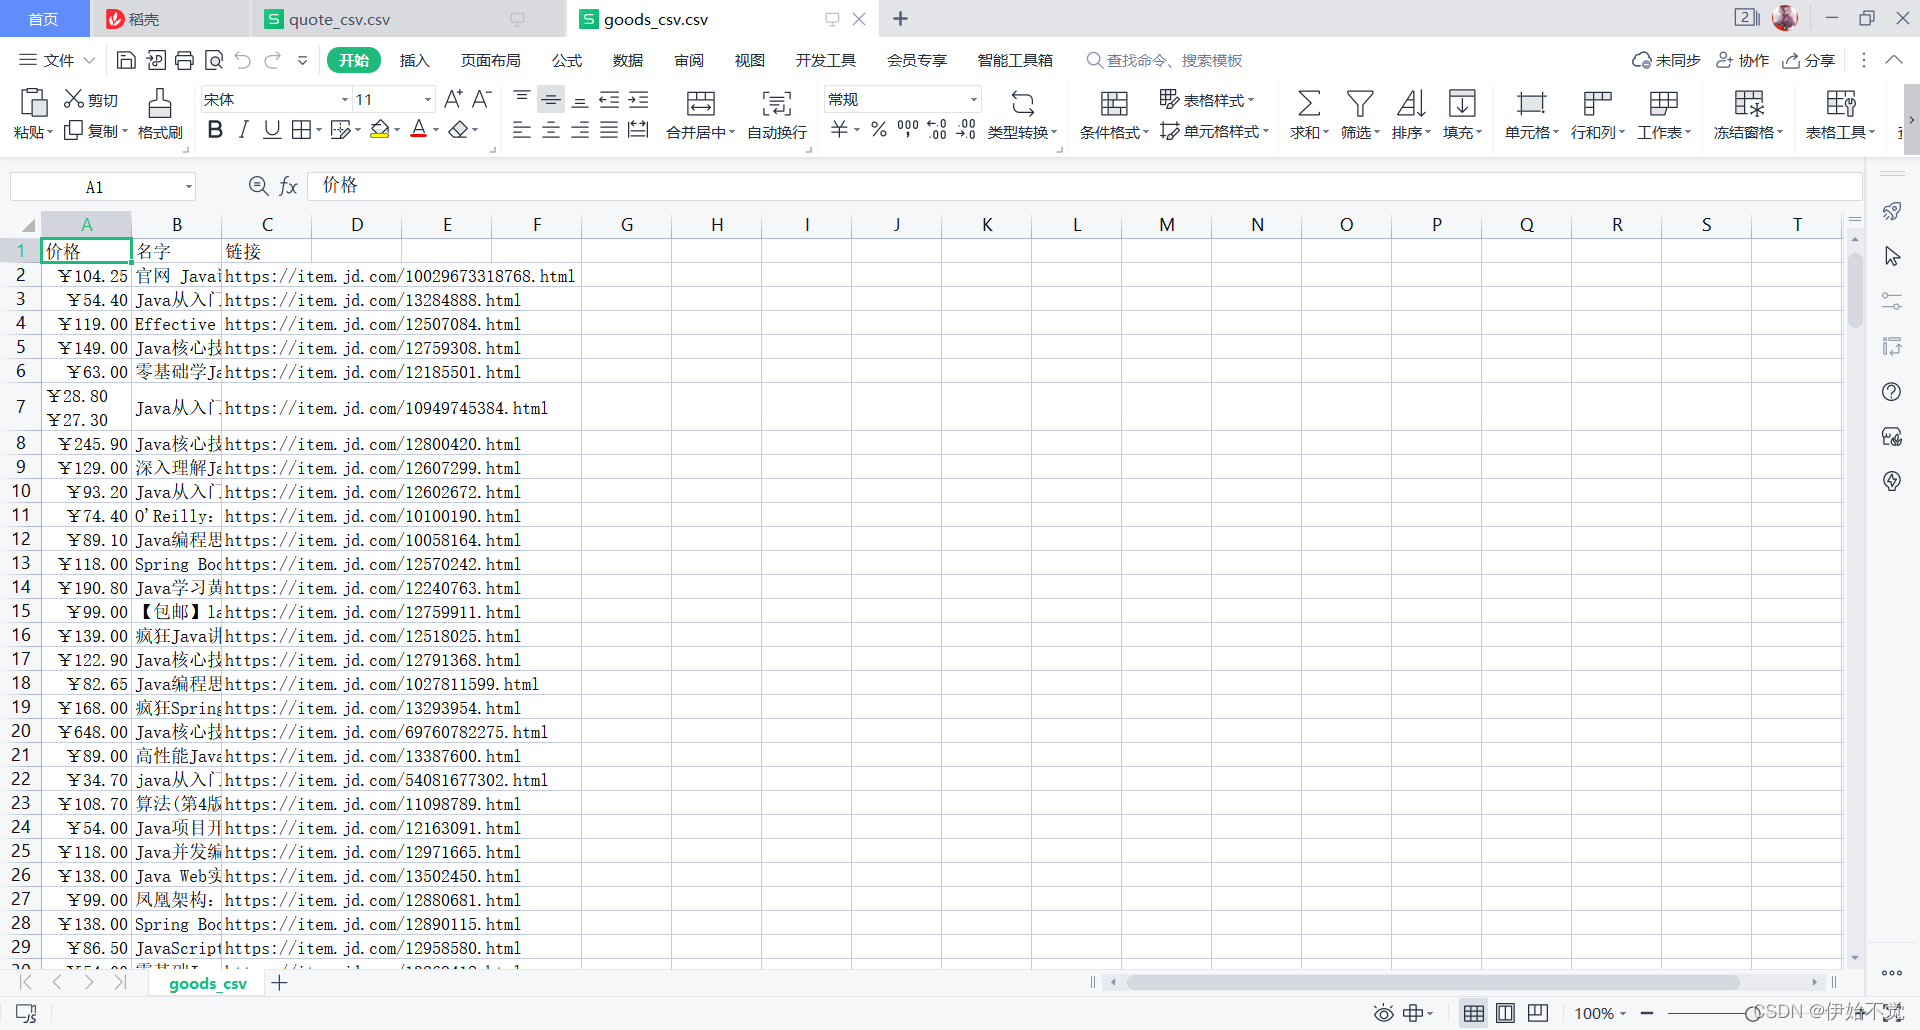Click the percent style icon
Viewport: 1920px width, 1030px height.
pos(878,129)
